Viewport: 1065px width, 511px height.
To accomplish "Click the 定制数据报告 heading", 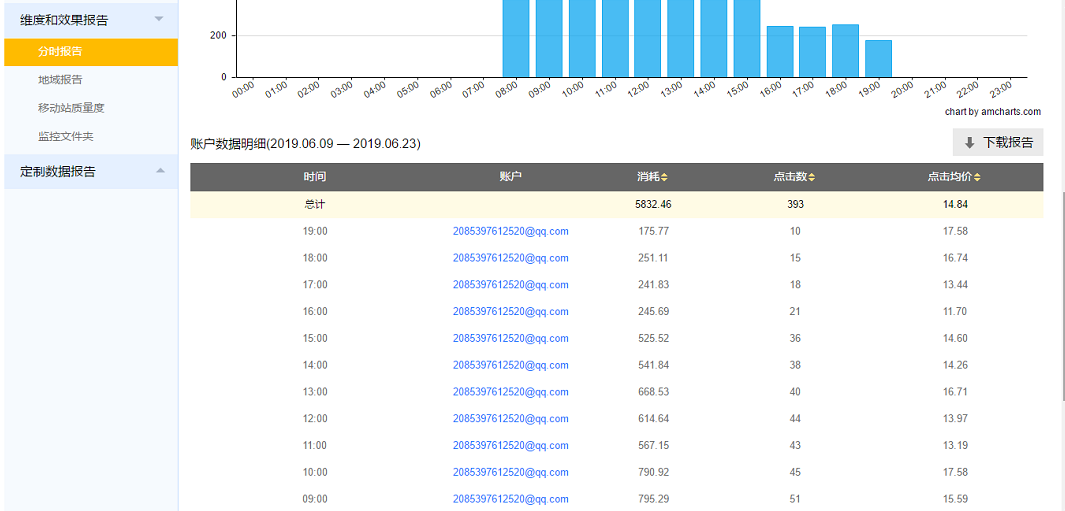I will pos(58,171).
